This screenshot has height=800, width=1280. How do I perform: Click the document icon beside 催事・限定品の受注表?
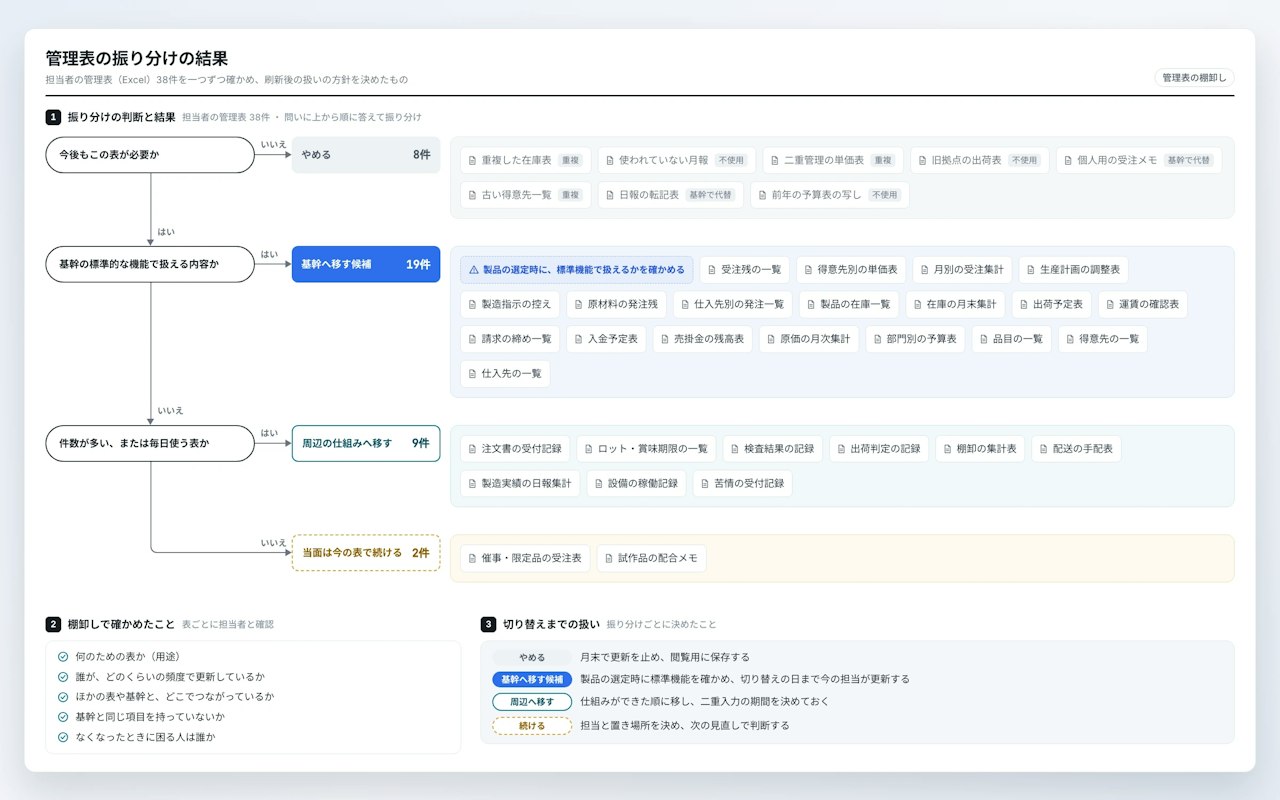[x=473, y=558]
